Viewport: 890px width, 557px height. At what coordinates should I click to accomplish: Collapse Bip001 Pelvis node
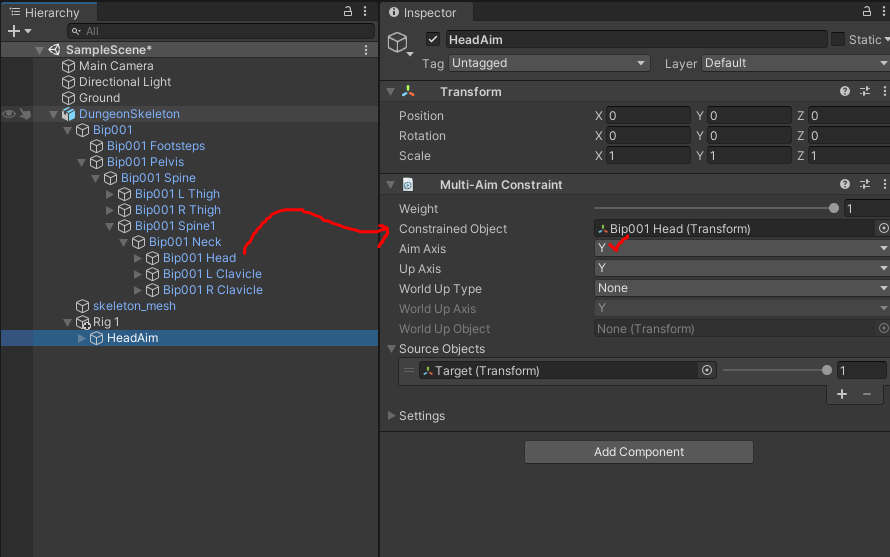coord(81,162)
